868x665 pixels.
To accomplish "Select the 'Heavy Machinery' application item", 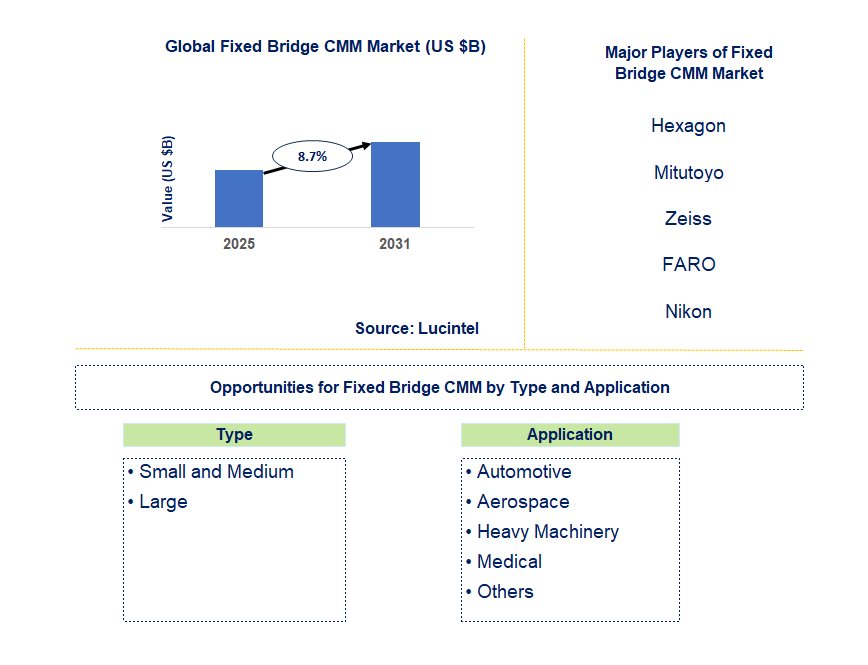I will pyautogui.click(x=548, y=532).
